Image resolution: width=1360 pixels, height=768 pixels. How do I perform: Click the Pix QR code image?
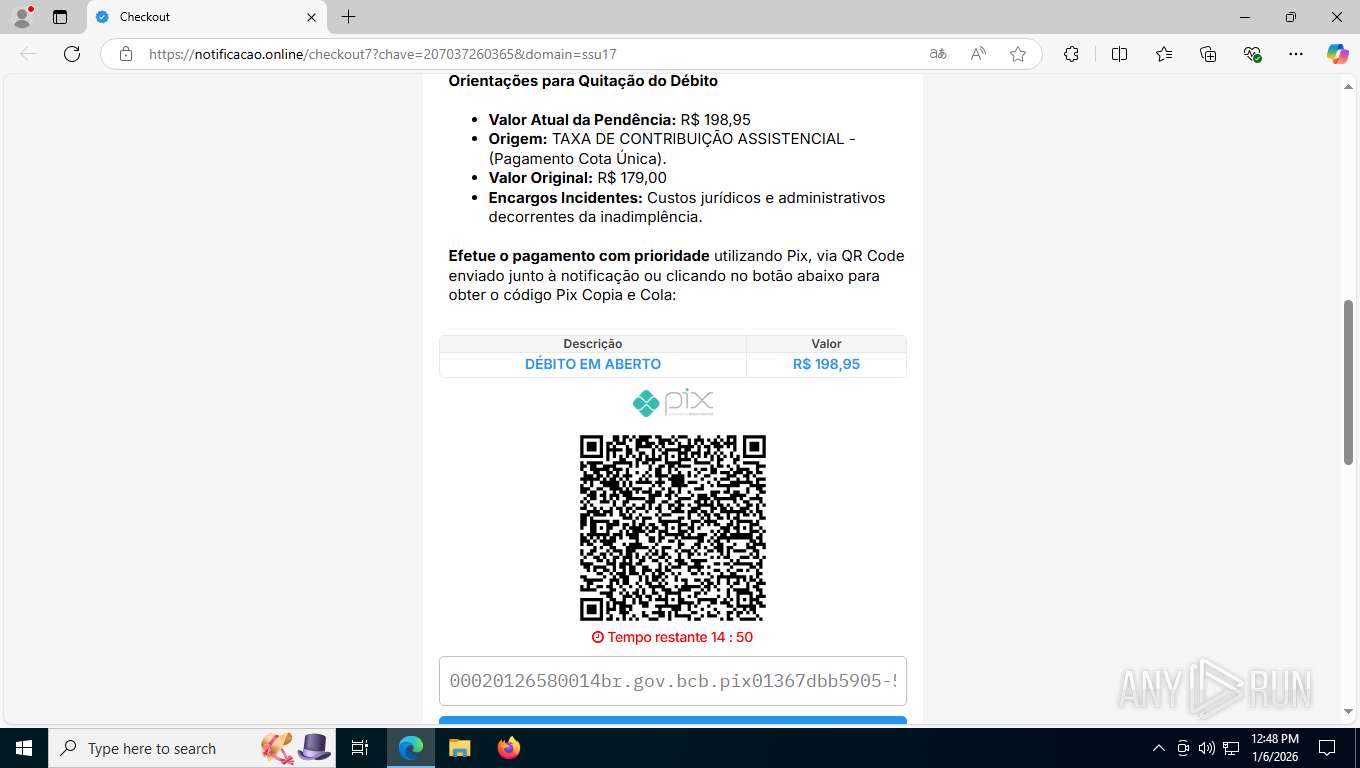pyautogui.click(x=673, y=528)
